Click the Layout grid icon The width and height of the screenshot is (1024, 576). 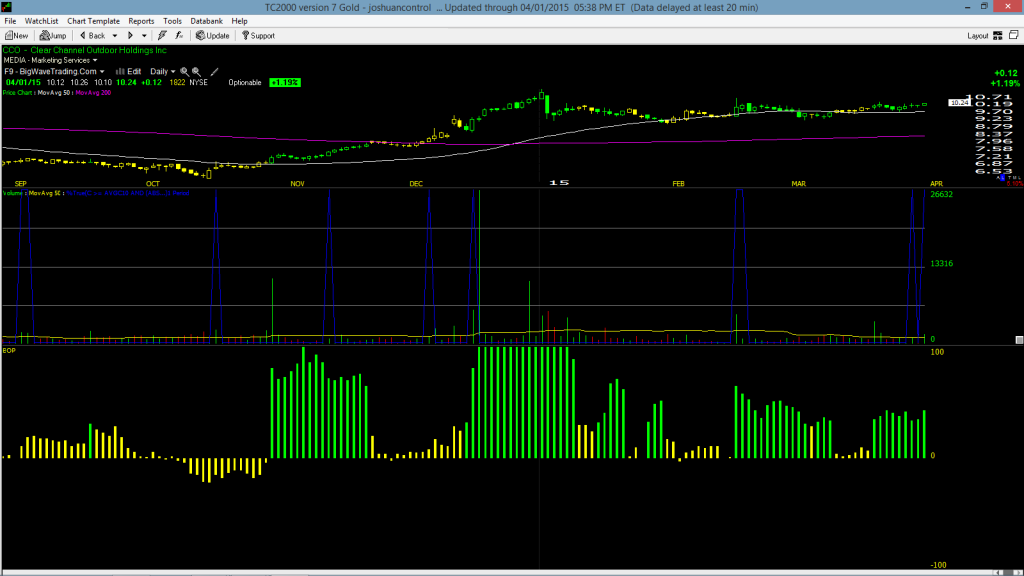click(x=998, y=36)
